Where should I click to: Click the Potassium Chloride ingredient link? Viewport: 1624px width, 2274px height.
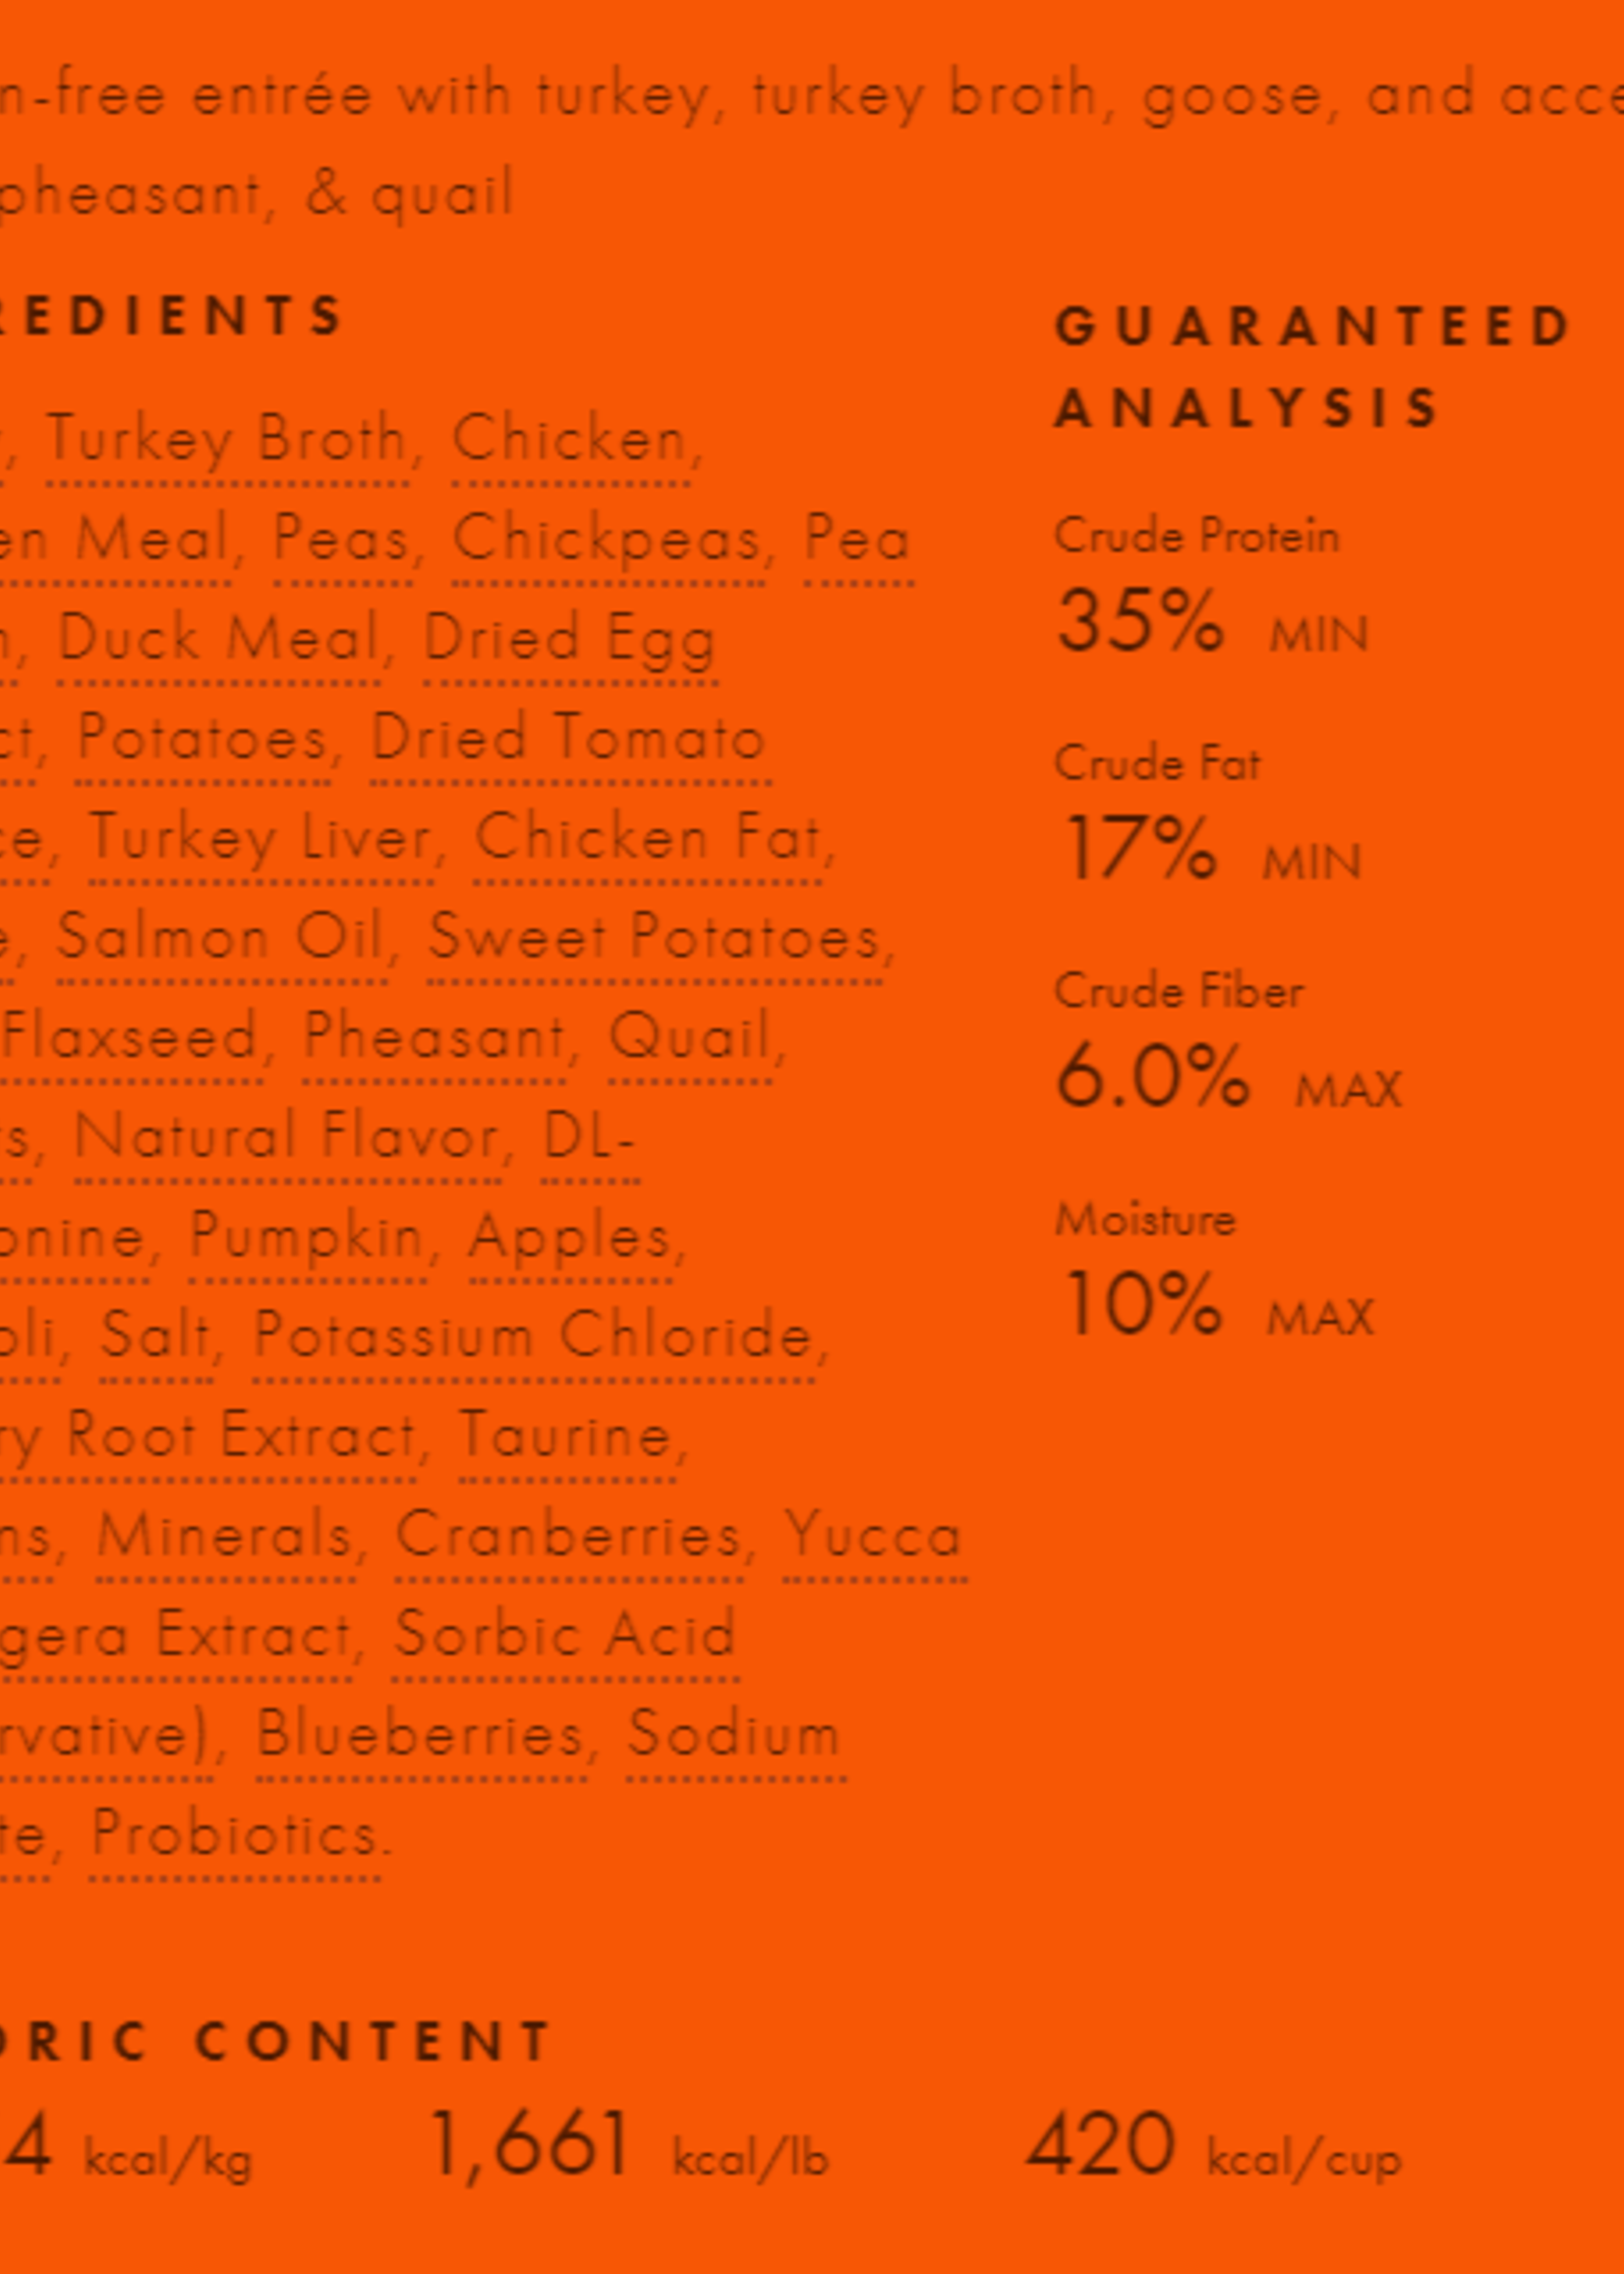[534, 1337]
